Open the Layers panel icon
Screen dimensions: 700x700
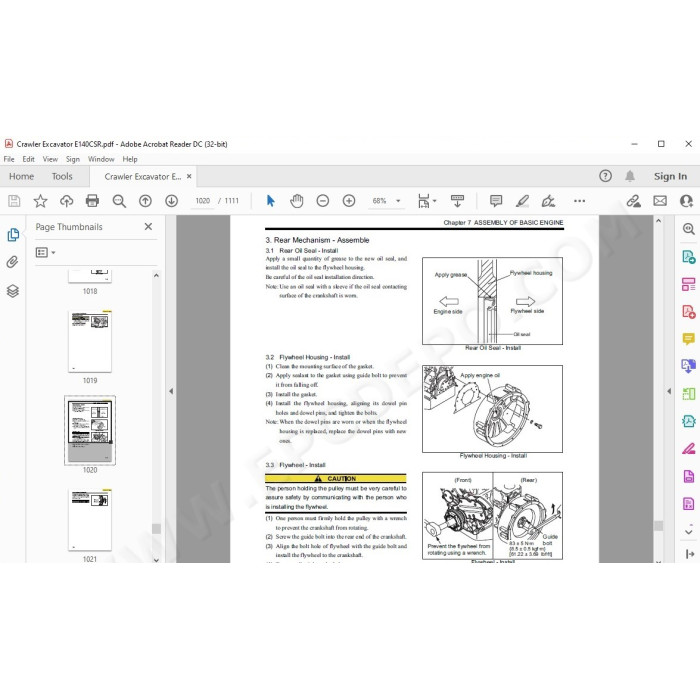point(12,291)
